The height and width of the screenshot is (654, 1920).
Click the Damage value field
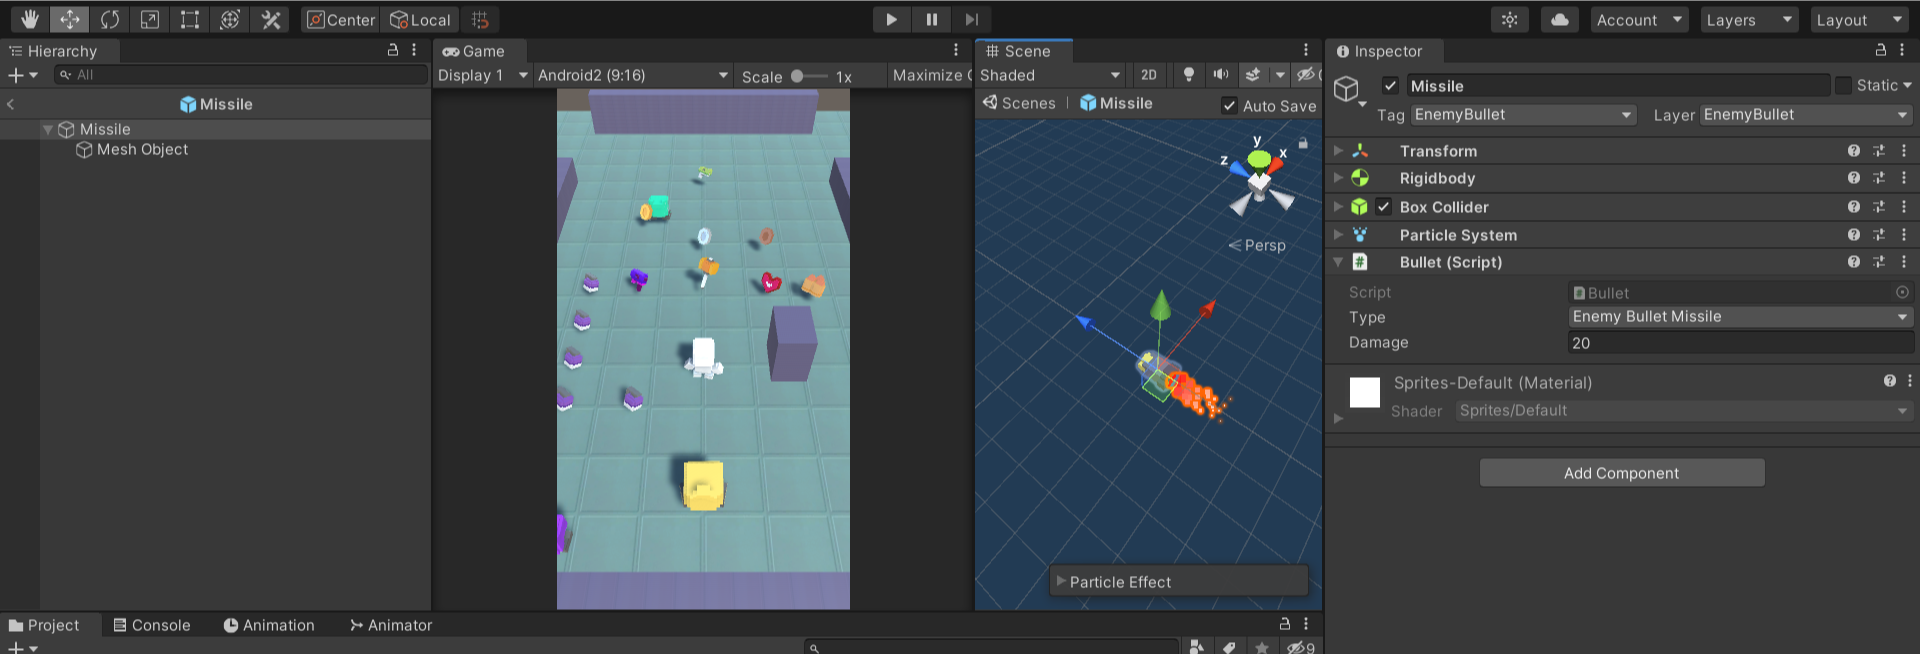point(1741,343)
